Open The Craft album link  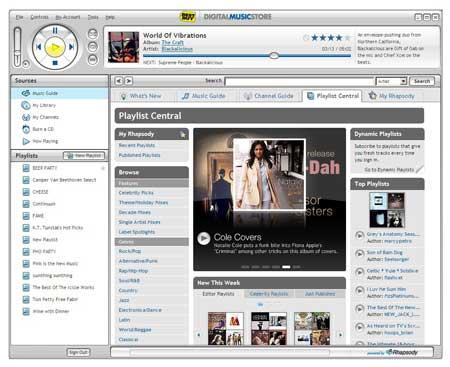172,42
